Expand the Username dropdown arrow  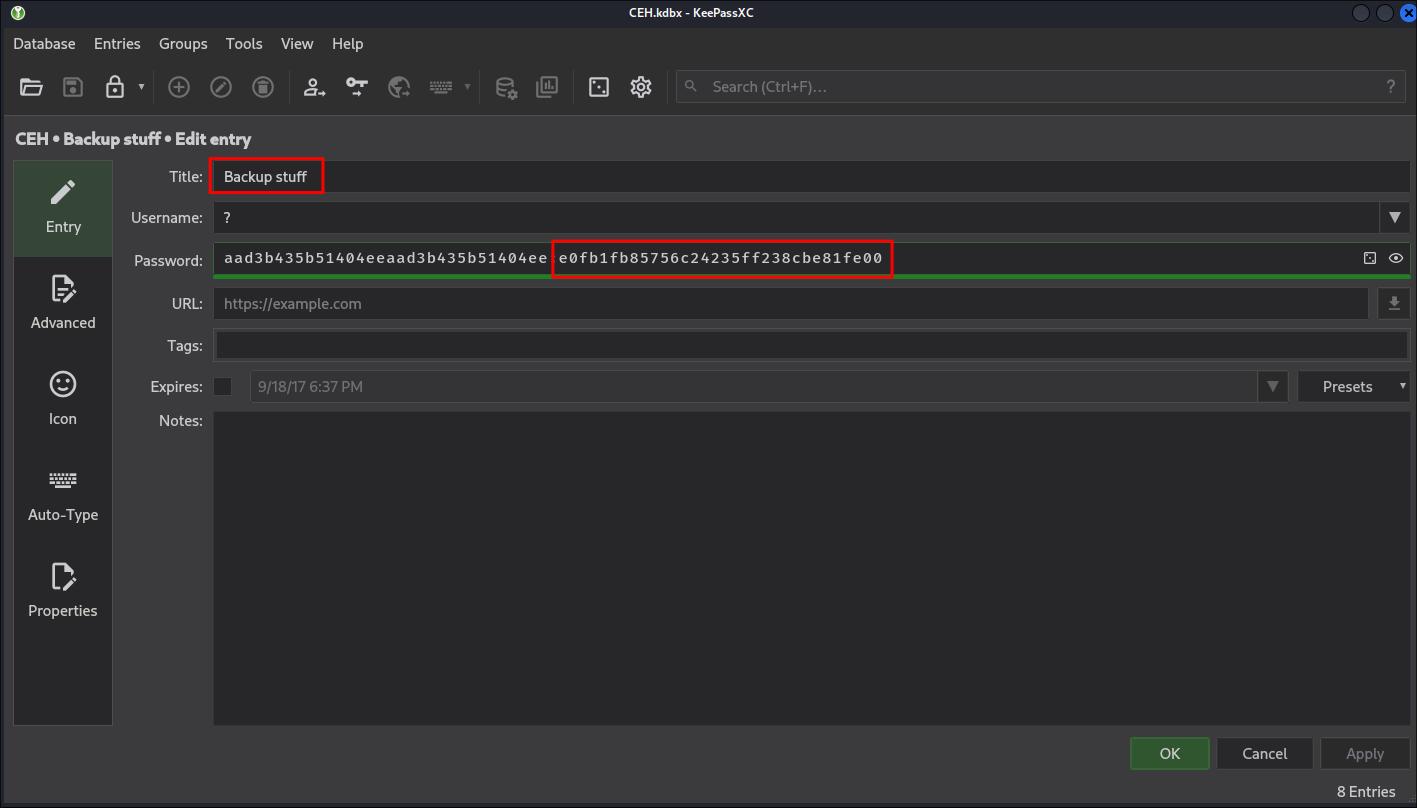(x=1395, y=217)
